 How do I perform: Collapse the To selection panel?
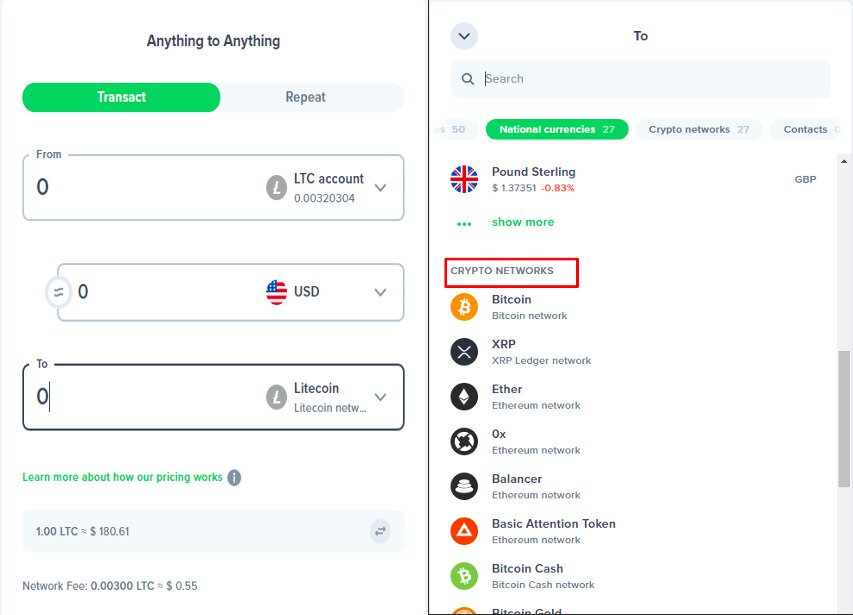[x=464, y=37]
